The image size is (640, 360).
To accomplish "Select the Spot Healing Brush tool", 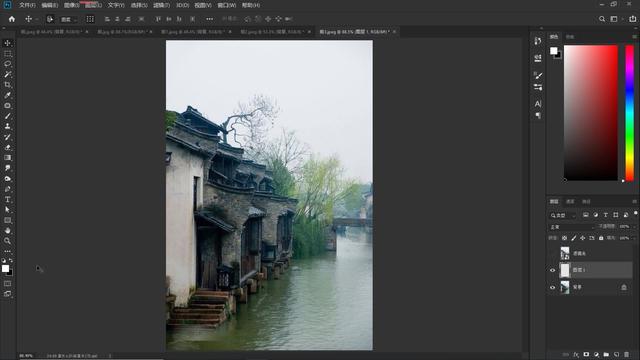I will click(x=7, y=106).
